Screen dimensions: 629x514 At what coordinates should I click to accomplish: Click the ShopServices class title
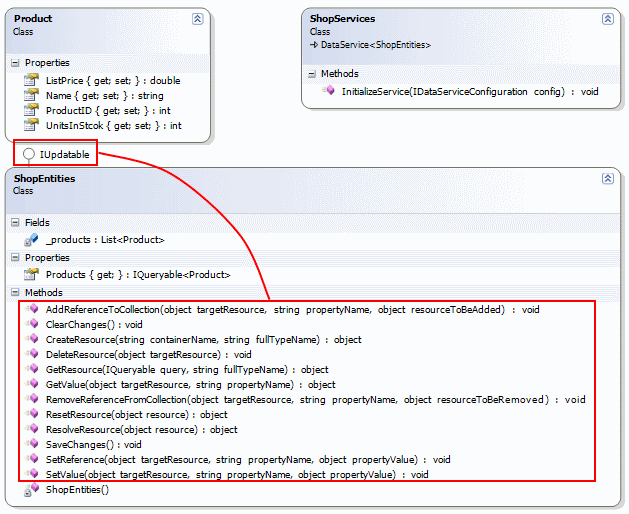(x=343, y=19)
